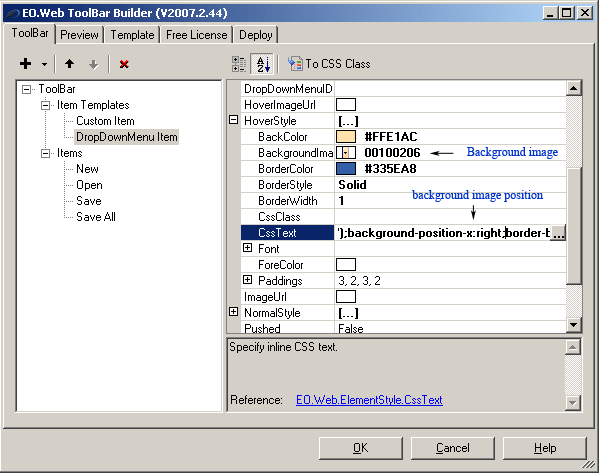Click the BackgroundImage thumbnail box
The image size is (599, 473).
[x=346, y=153]
